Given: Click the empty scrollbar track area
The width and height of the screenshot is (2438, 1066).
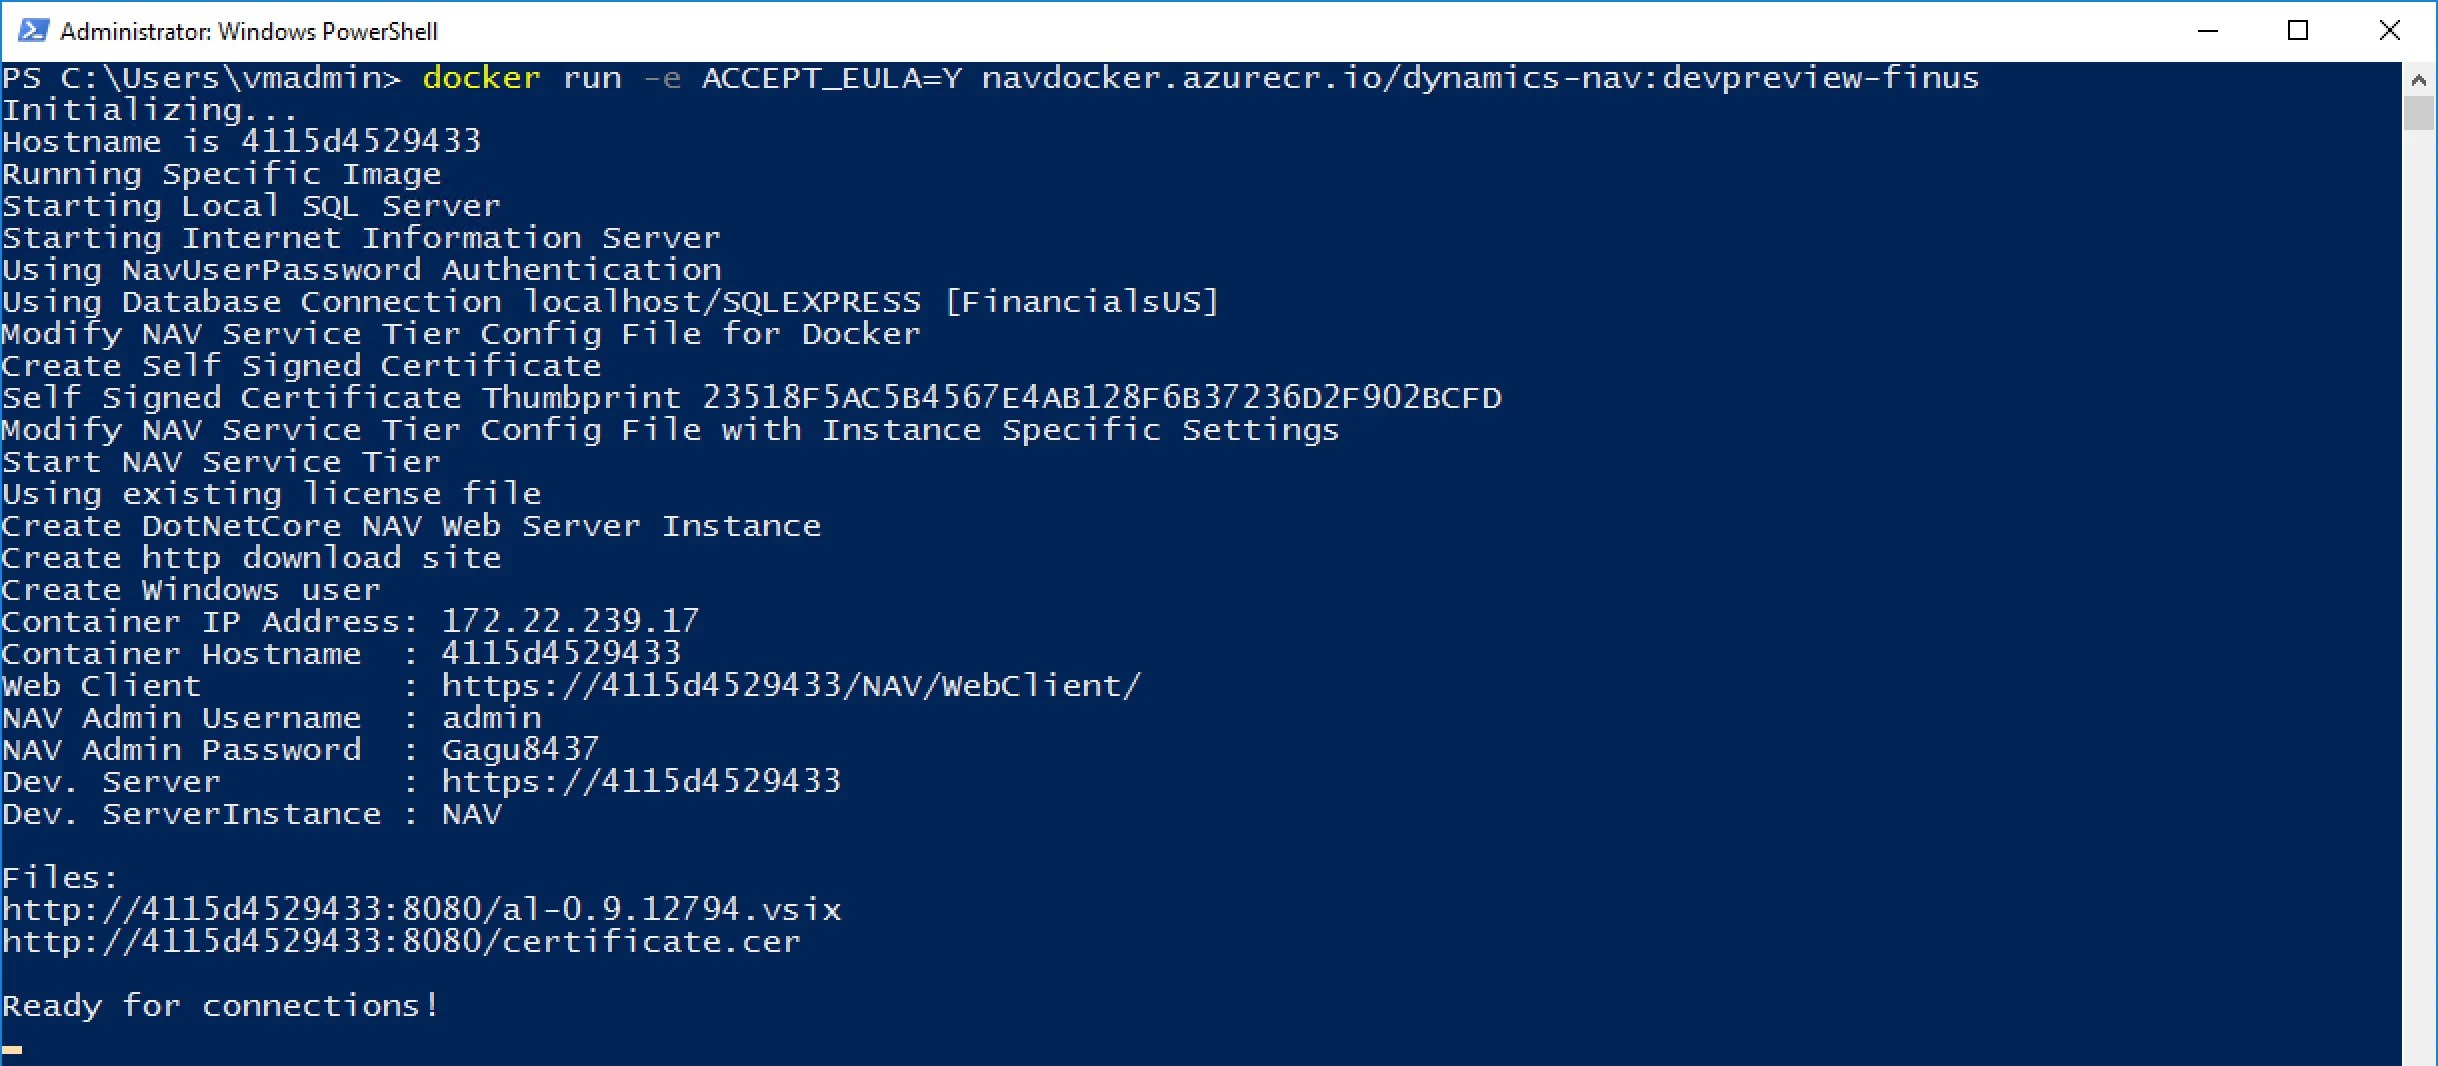Looking at the screenshot, I should pos(2419,600).
